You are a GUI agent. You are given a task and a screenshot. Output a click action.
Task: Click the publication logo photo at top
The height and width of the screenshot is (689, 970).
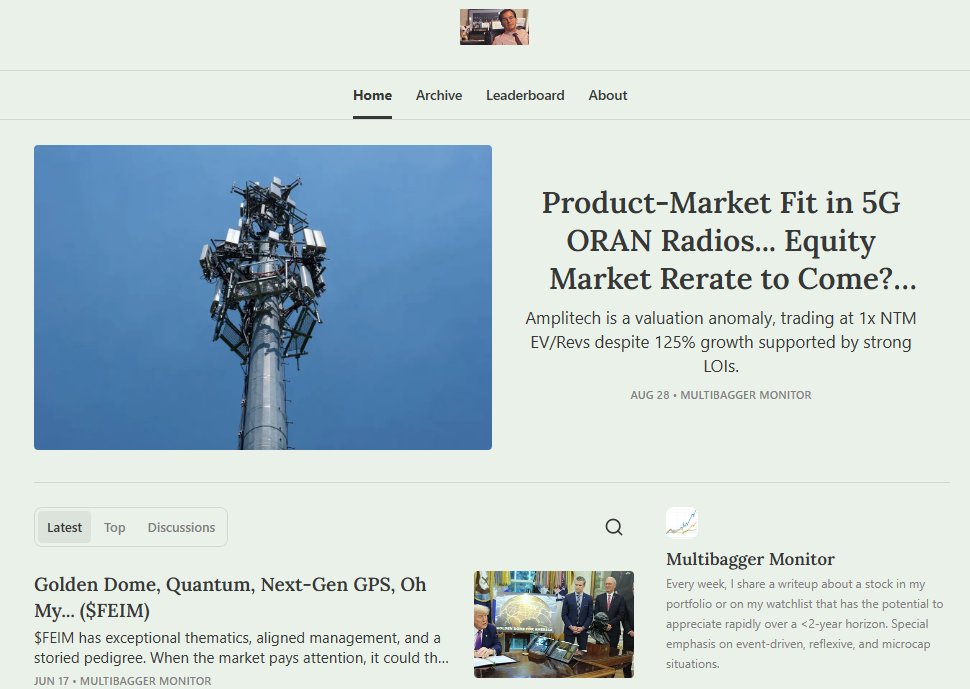[494, 27]
